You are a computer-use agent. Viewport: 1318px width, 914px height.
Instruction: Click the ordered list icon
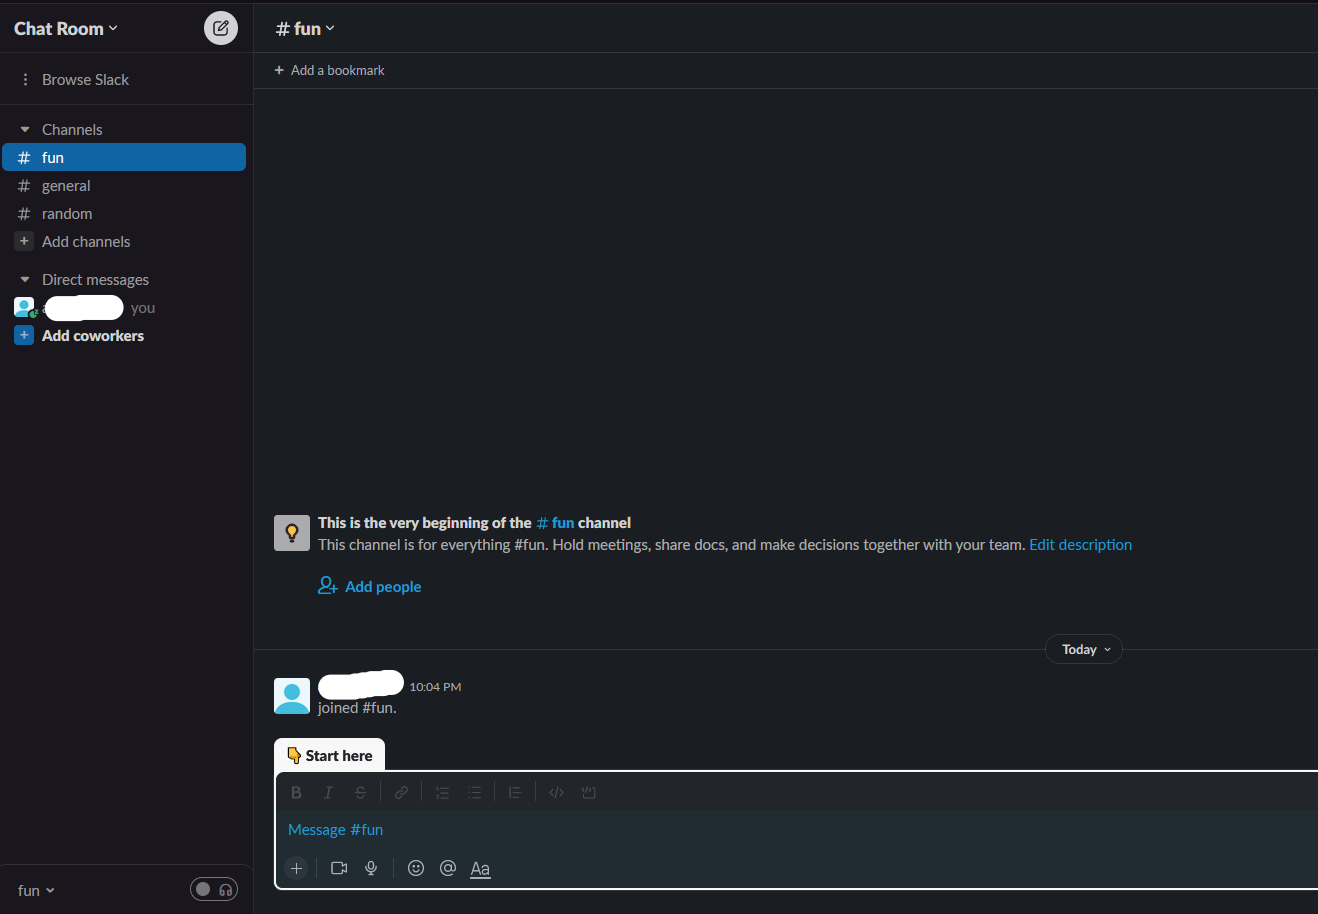tap(442, 793)
